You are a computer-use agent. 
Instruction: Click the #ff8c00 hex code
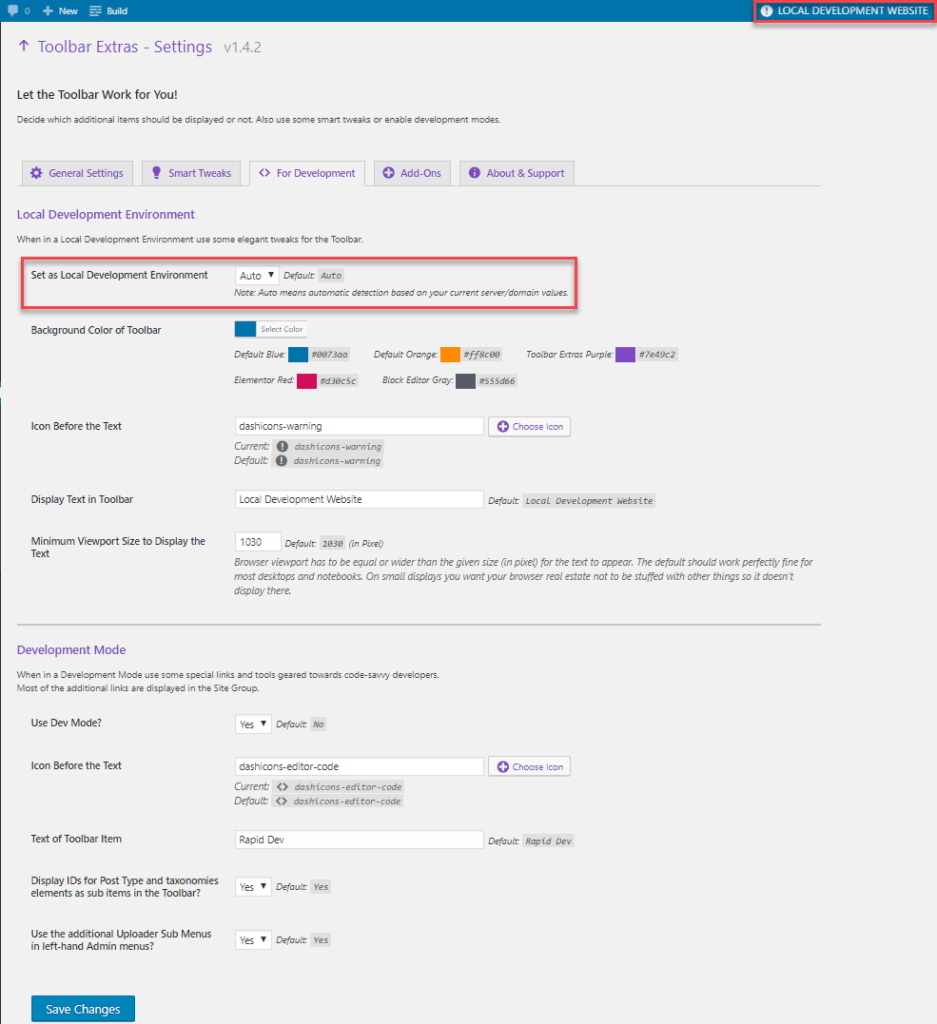tap(482, 355)
